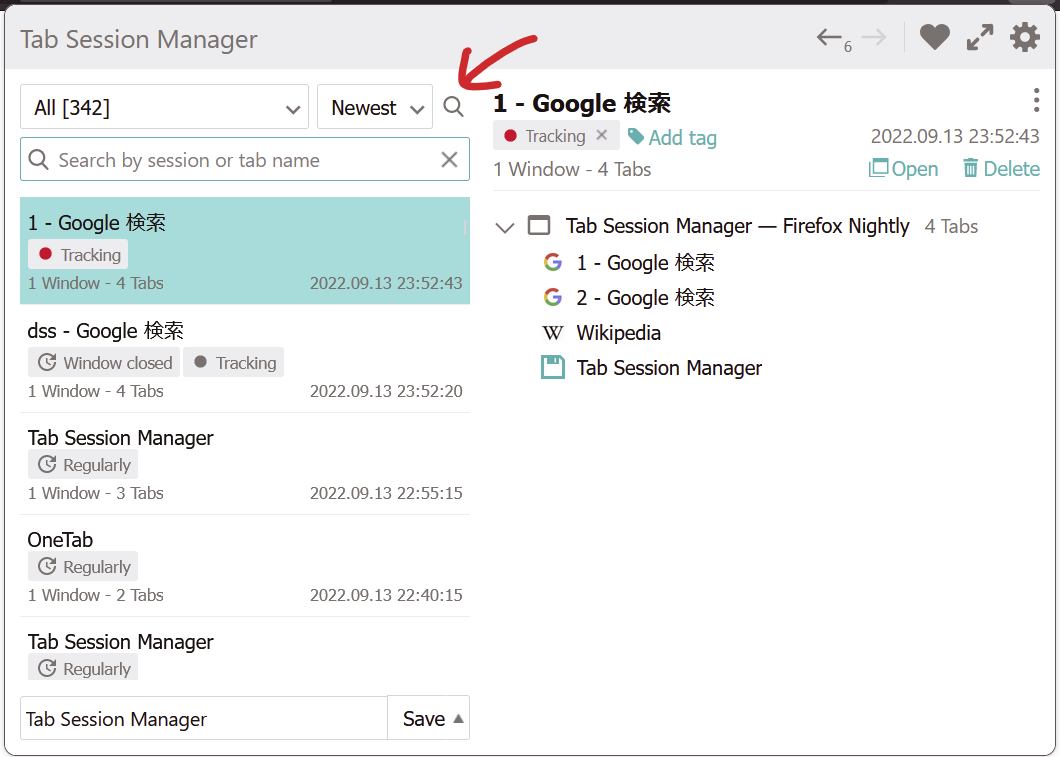
Task: Collapse the Firefox Nightly window tree
Action: (505, 227)
